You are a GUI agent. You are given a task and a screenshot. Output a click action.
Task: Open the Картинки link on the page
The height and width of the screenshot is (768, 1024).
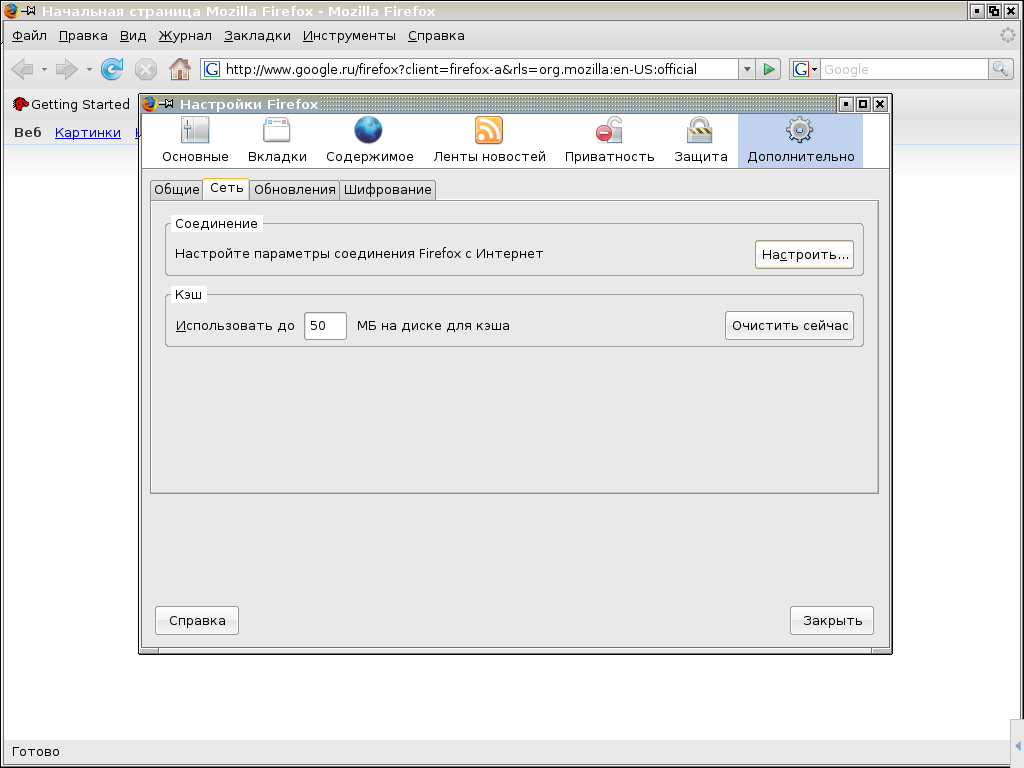click(x=88, y=133)
